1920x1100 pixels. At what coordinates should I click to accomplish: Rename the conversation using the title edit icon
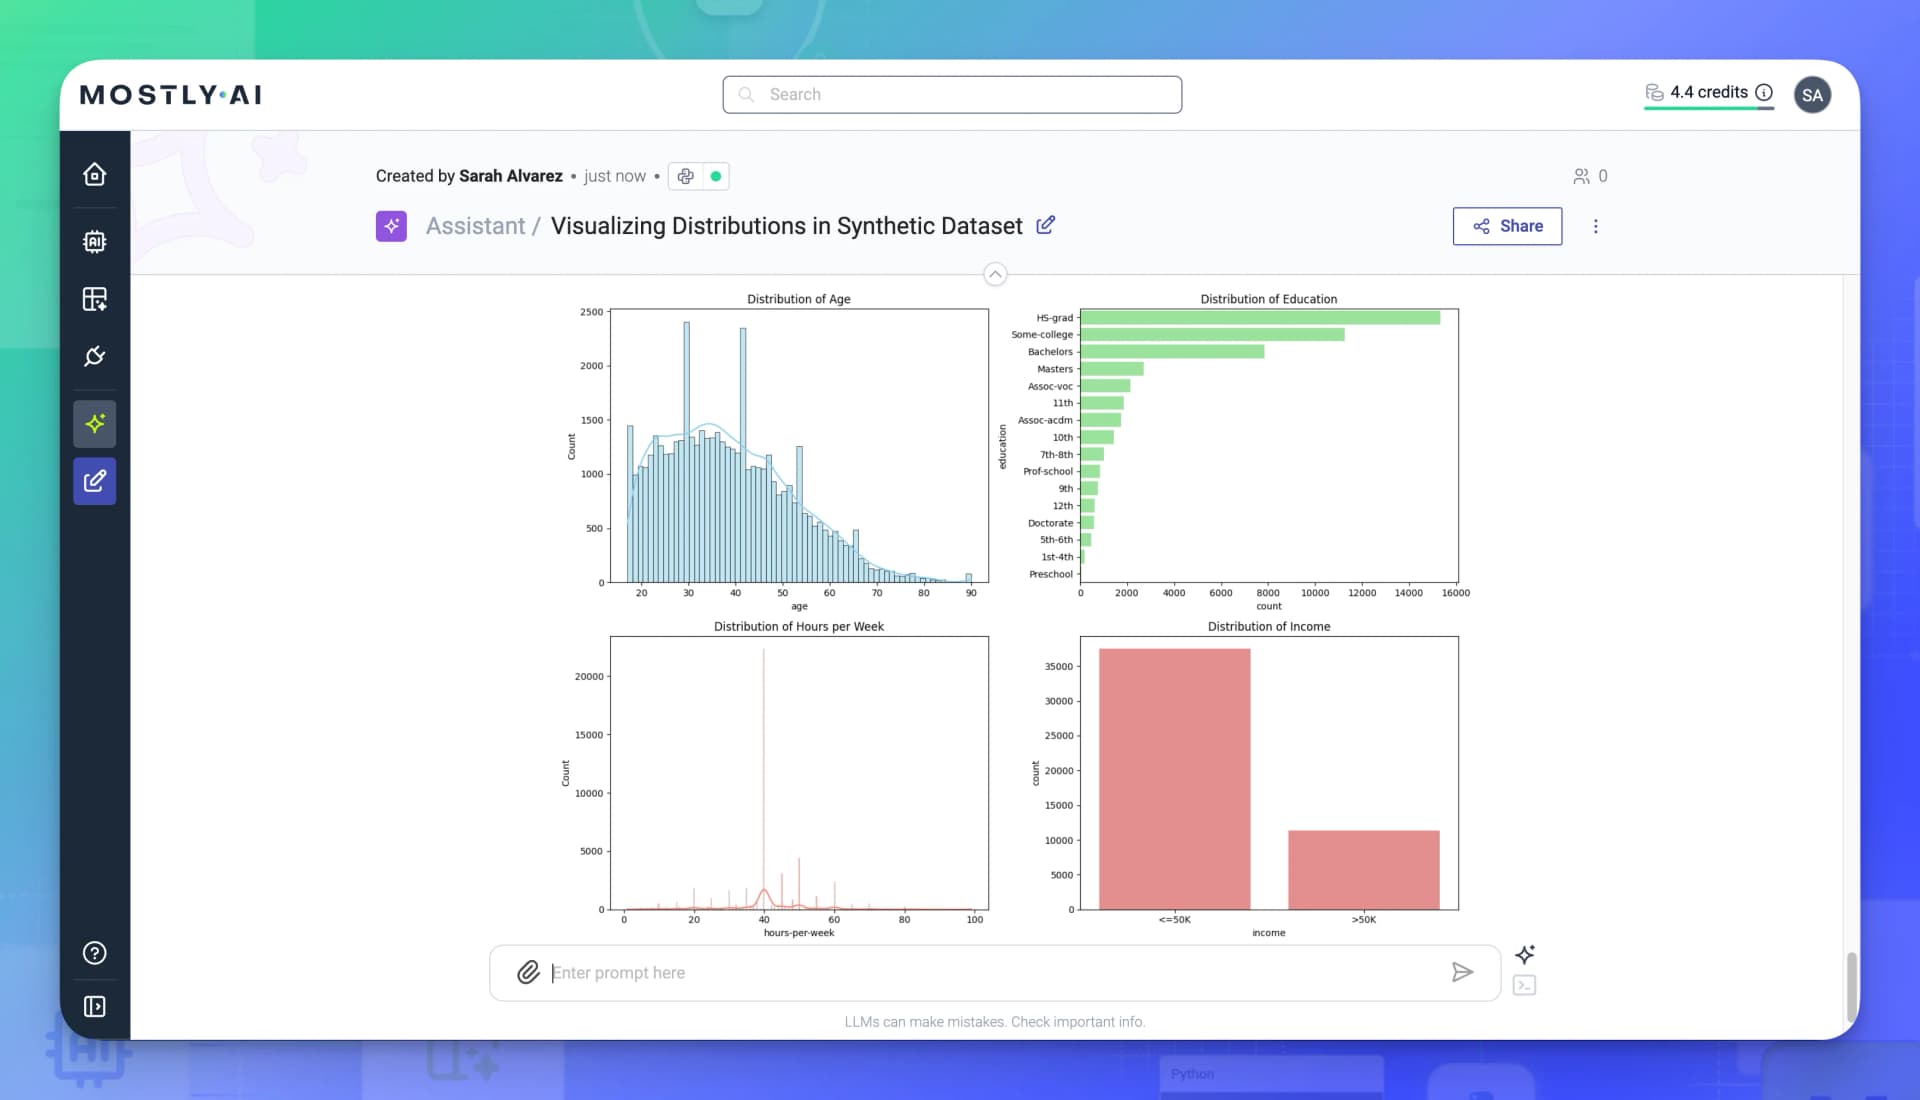pos(1045,226)
